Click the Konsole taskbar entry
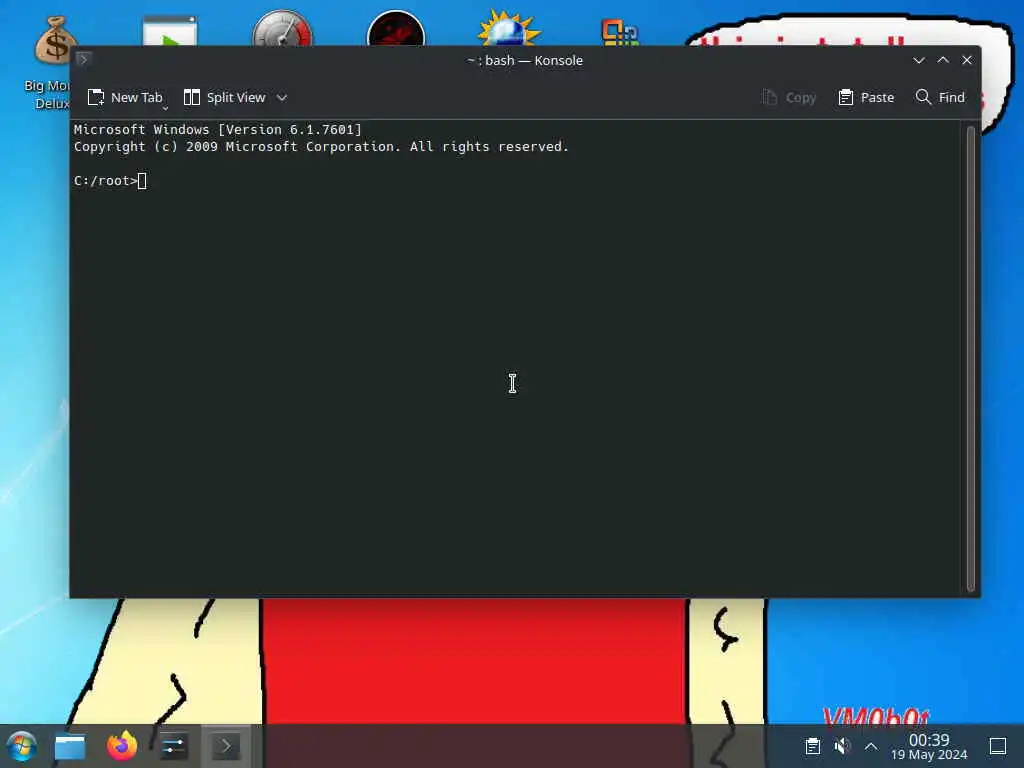The image size is (1024, 768). click(225, 746)
